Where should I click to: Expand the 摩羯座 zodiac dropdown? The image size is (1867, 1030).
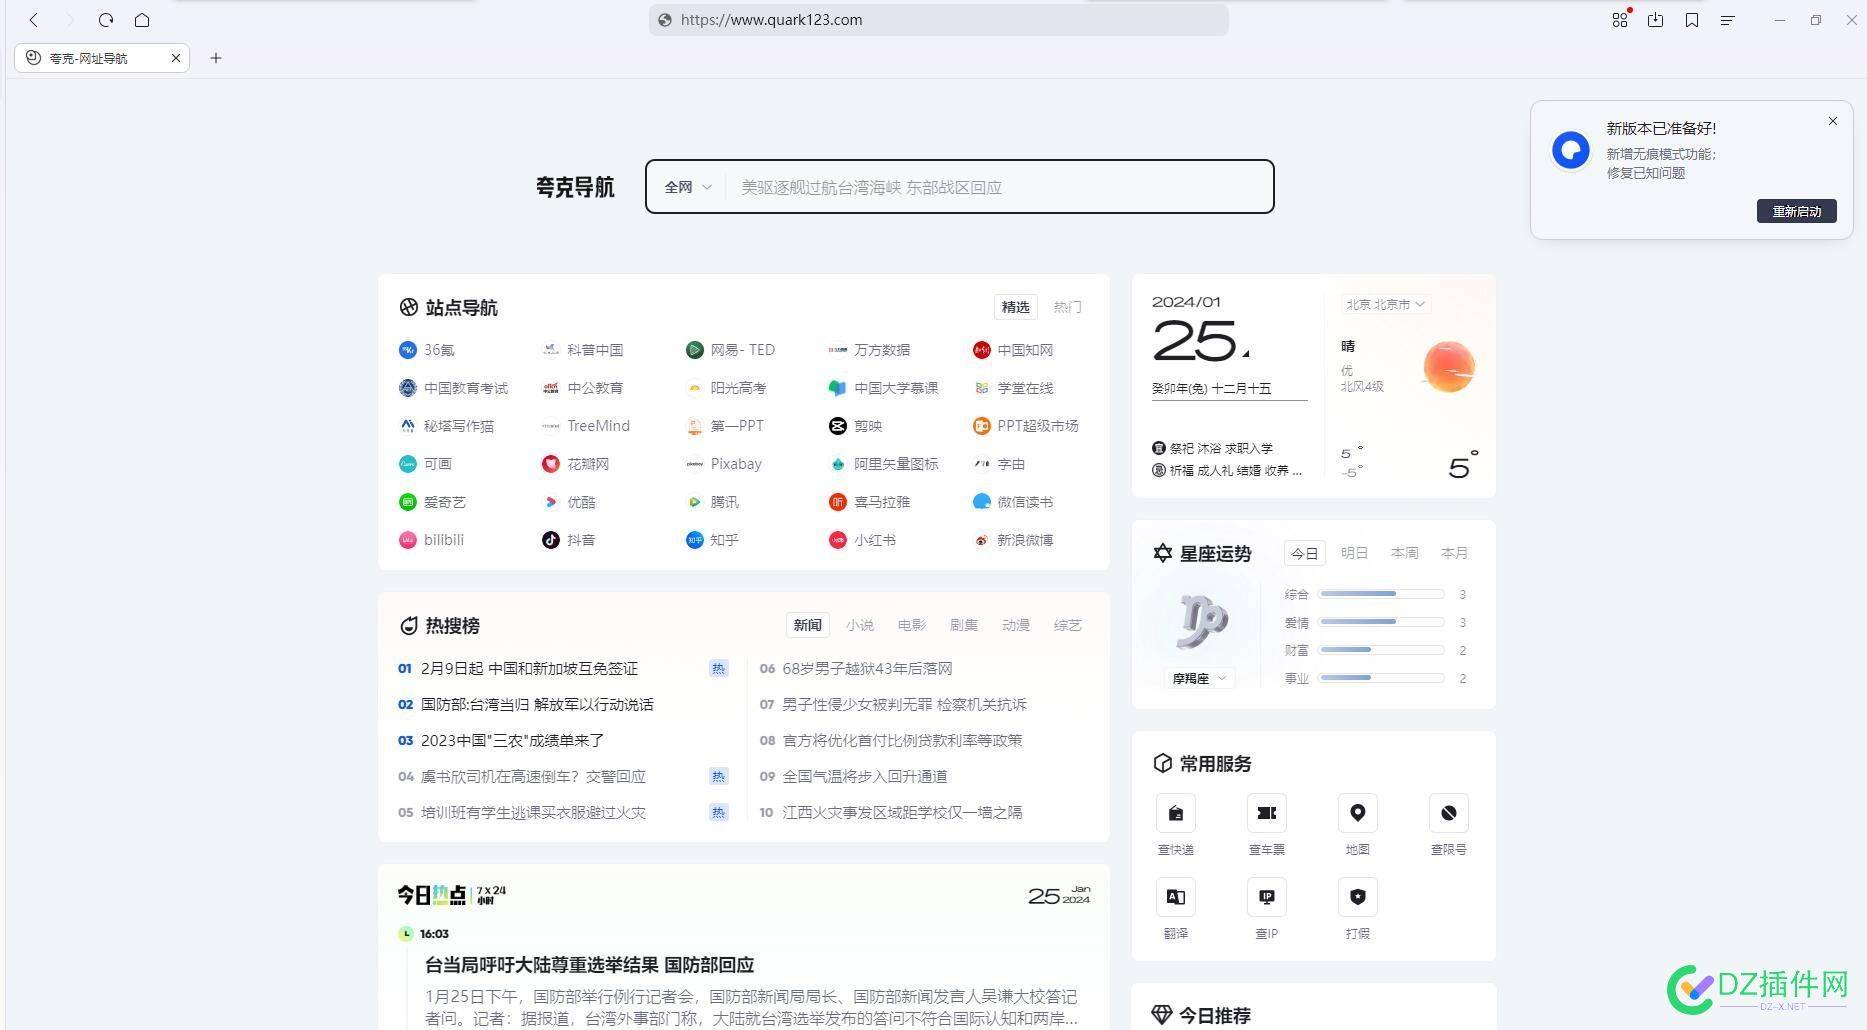click(1198, 678)
